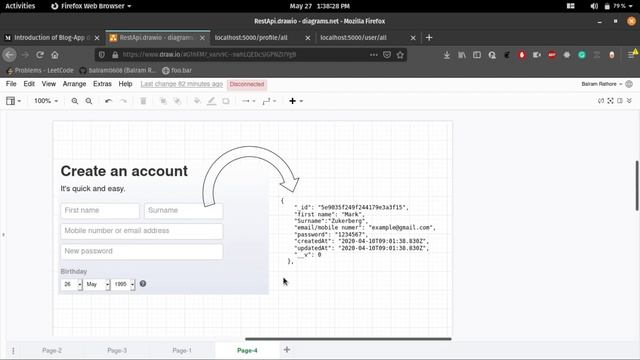This screenshot has width=640, height=360.
Task: Click the Surname input field
Action: pyautogui.click(x=184, y=211)
